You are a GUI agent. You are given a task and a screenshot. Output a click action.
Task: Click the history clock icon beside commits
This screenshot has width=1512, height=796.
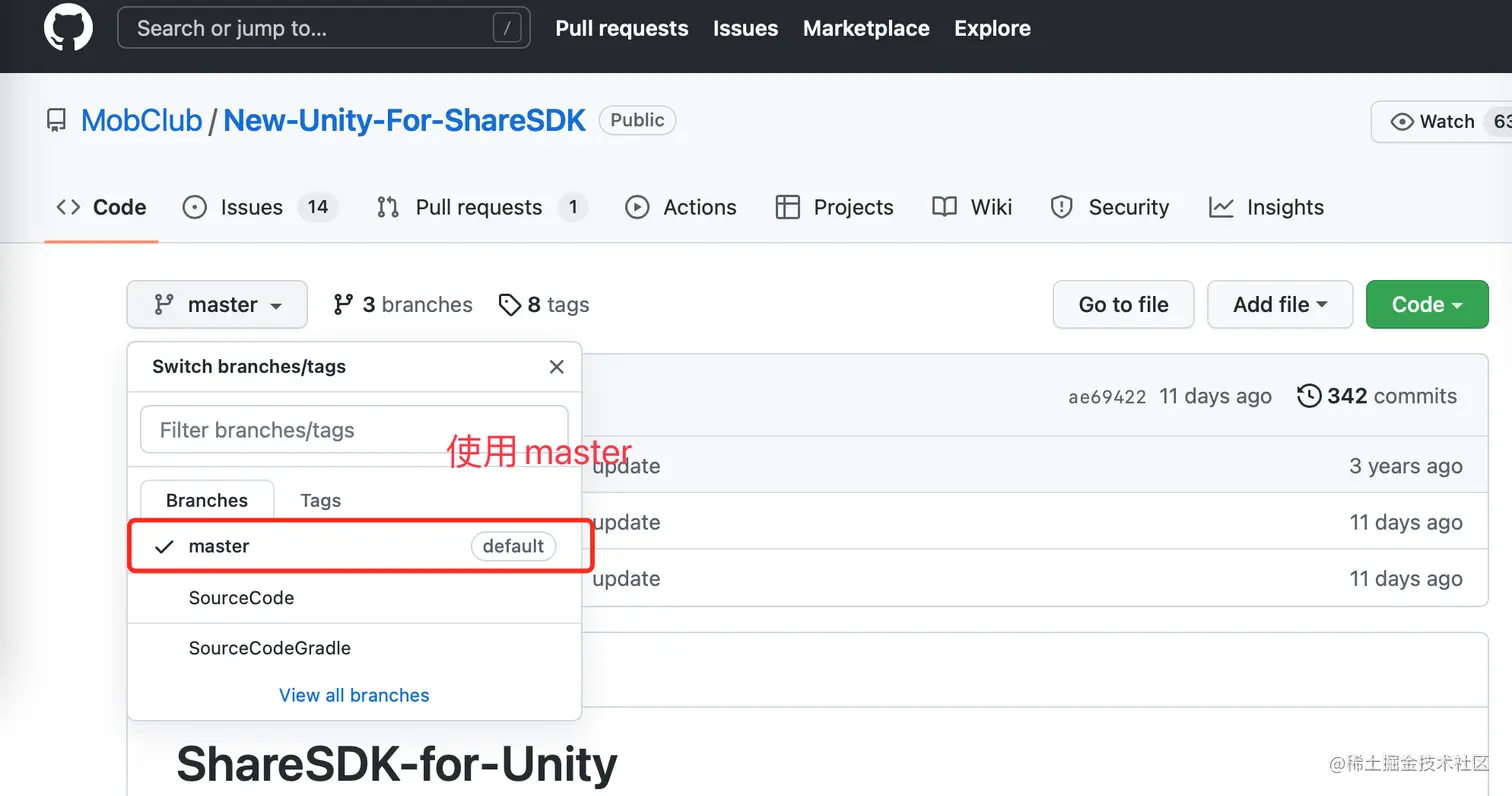(x=1308, y=396)
